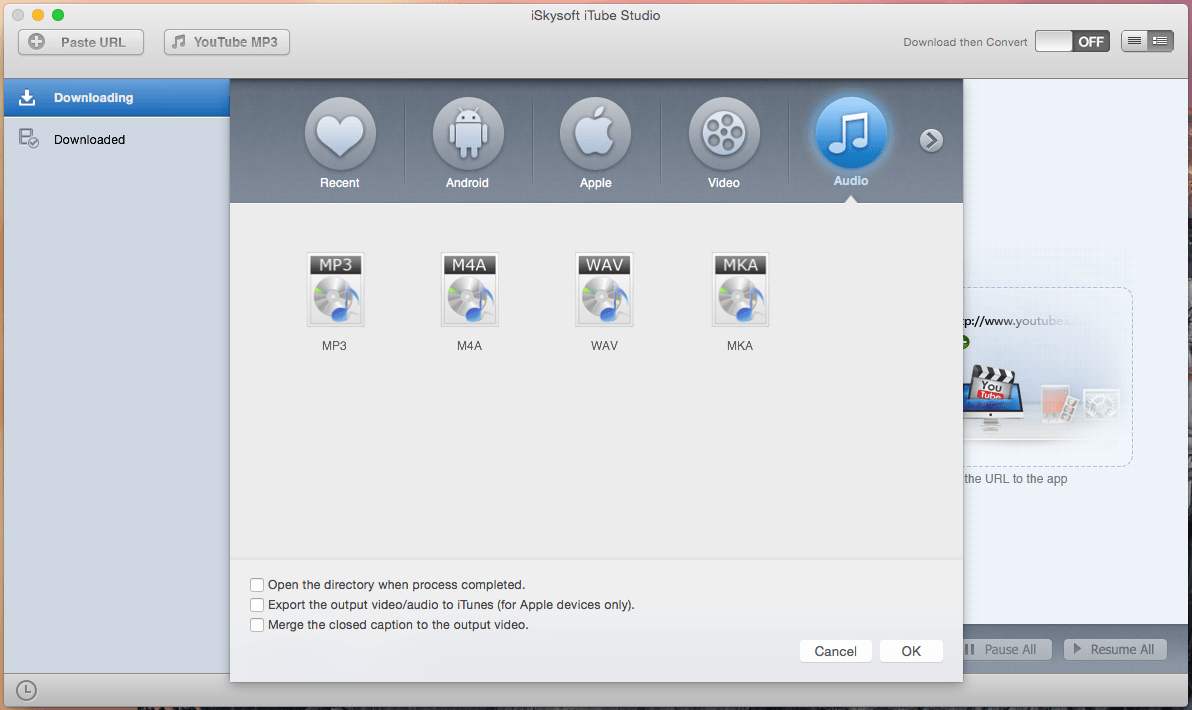The height and width of the screenshot is (710, 1192).
Task: Enable Open the directory when process completed
Action: click(257, 585)
